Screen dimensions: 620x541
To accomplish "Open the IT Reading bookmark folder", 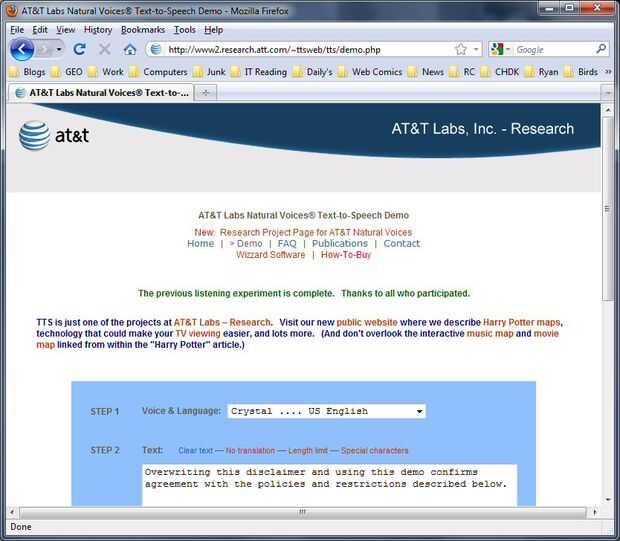I will click(x=259, y=72).
